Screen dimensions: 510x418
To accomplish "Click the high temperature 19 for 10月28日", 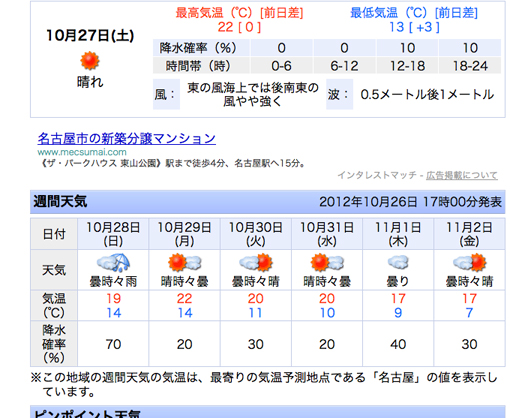I will 113,298.
